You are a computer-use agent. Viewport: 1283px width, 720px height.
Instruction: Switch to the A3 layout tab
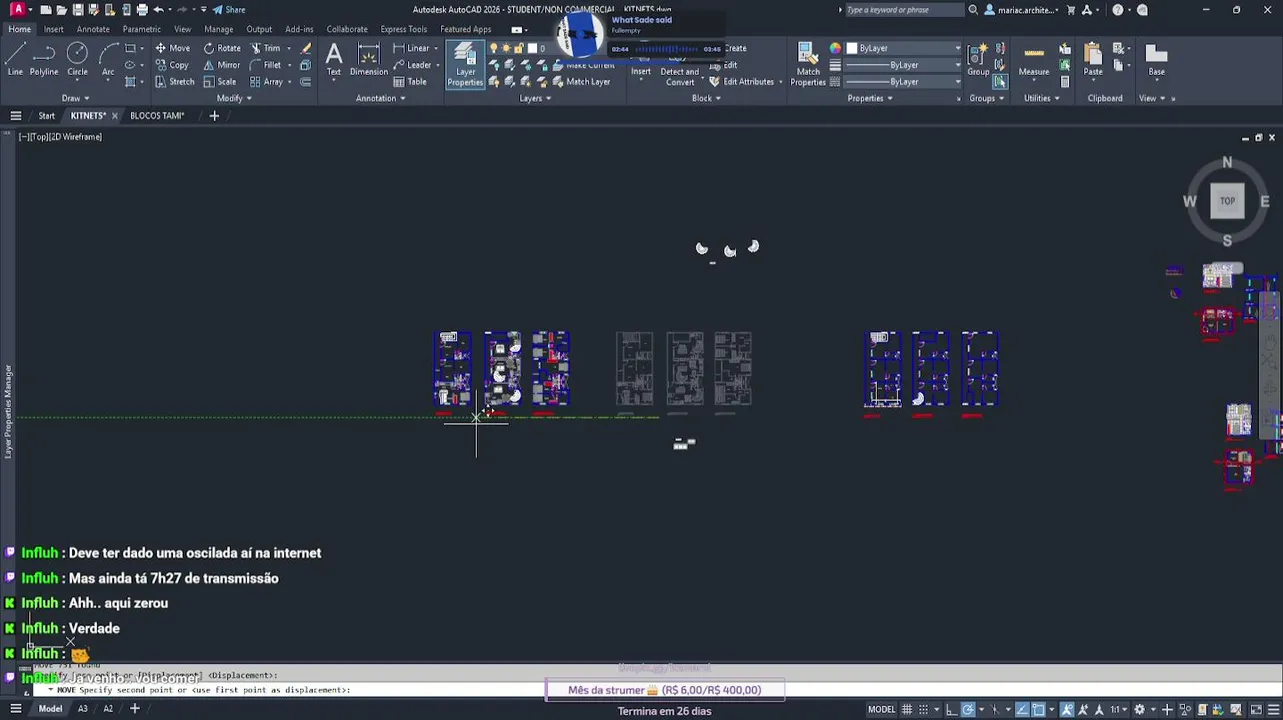pos(83,709)
